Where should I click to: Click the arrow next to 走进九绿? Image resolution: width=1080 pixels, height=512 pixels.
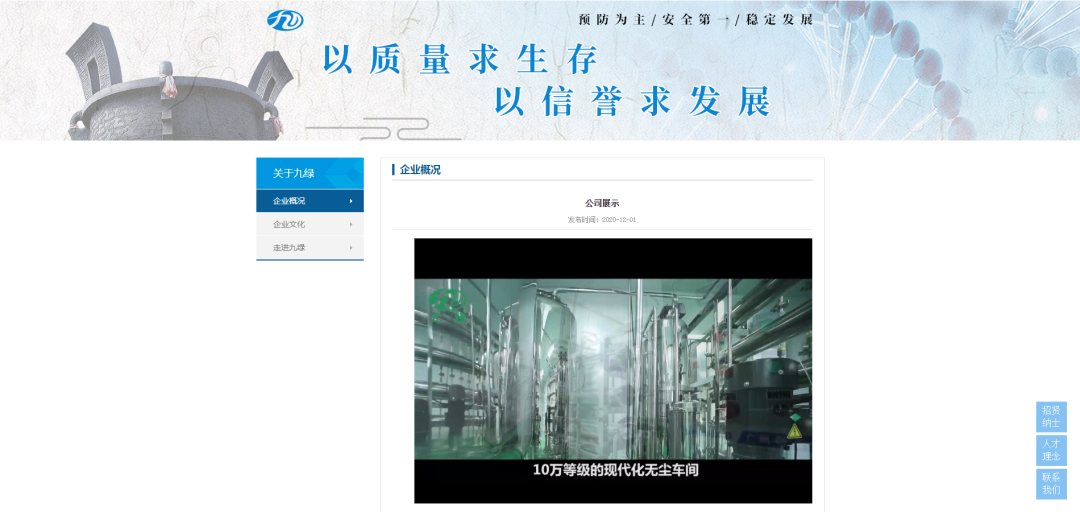(x=351, y=247)
